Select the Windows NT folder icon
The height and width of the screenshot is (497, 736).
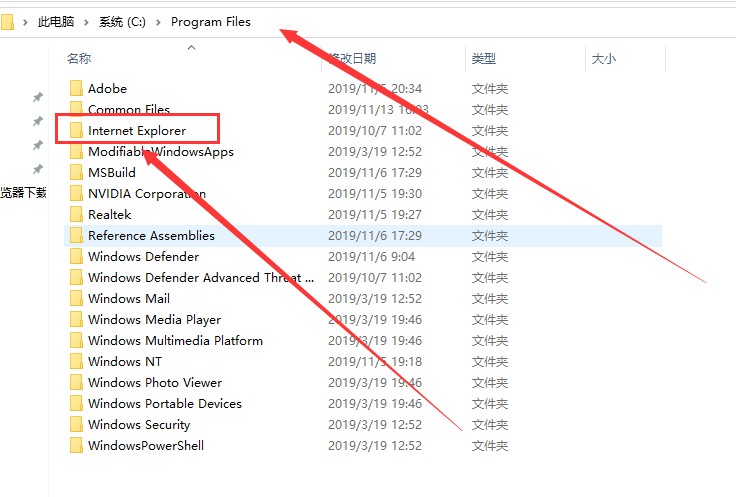pos(76,361)
